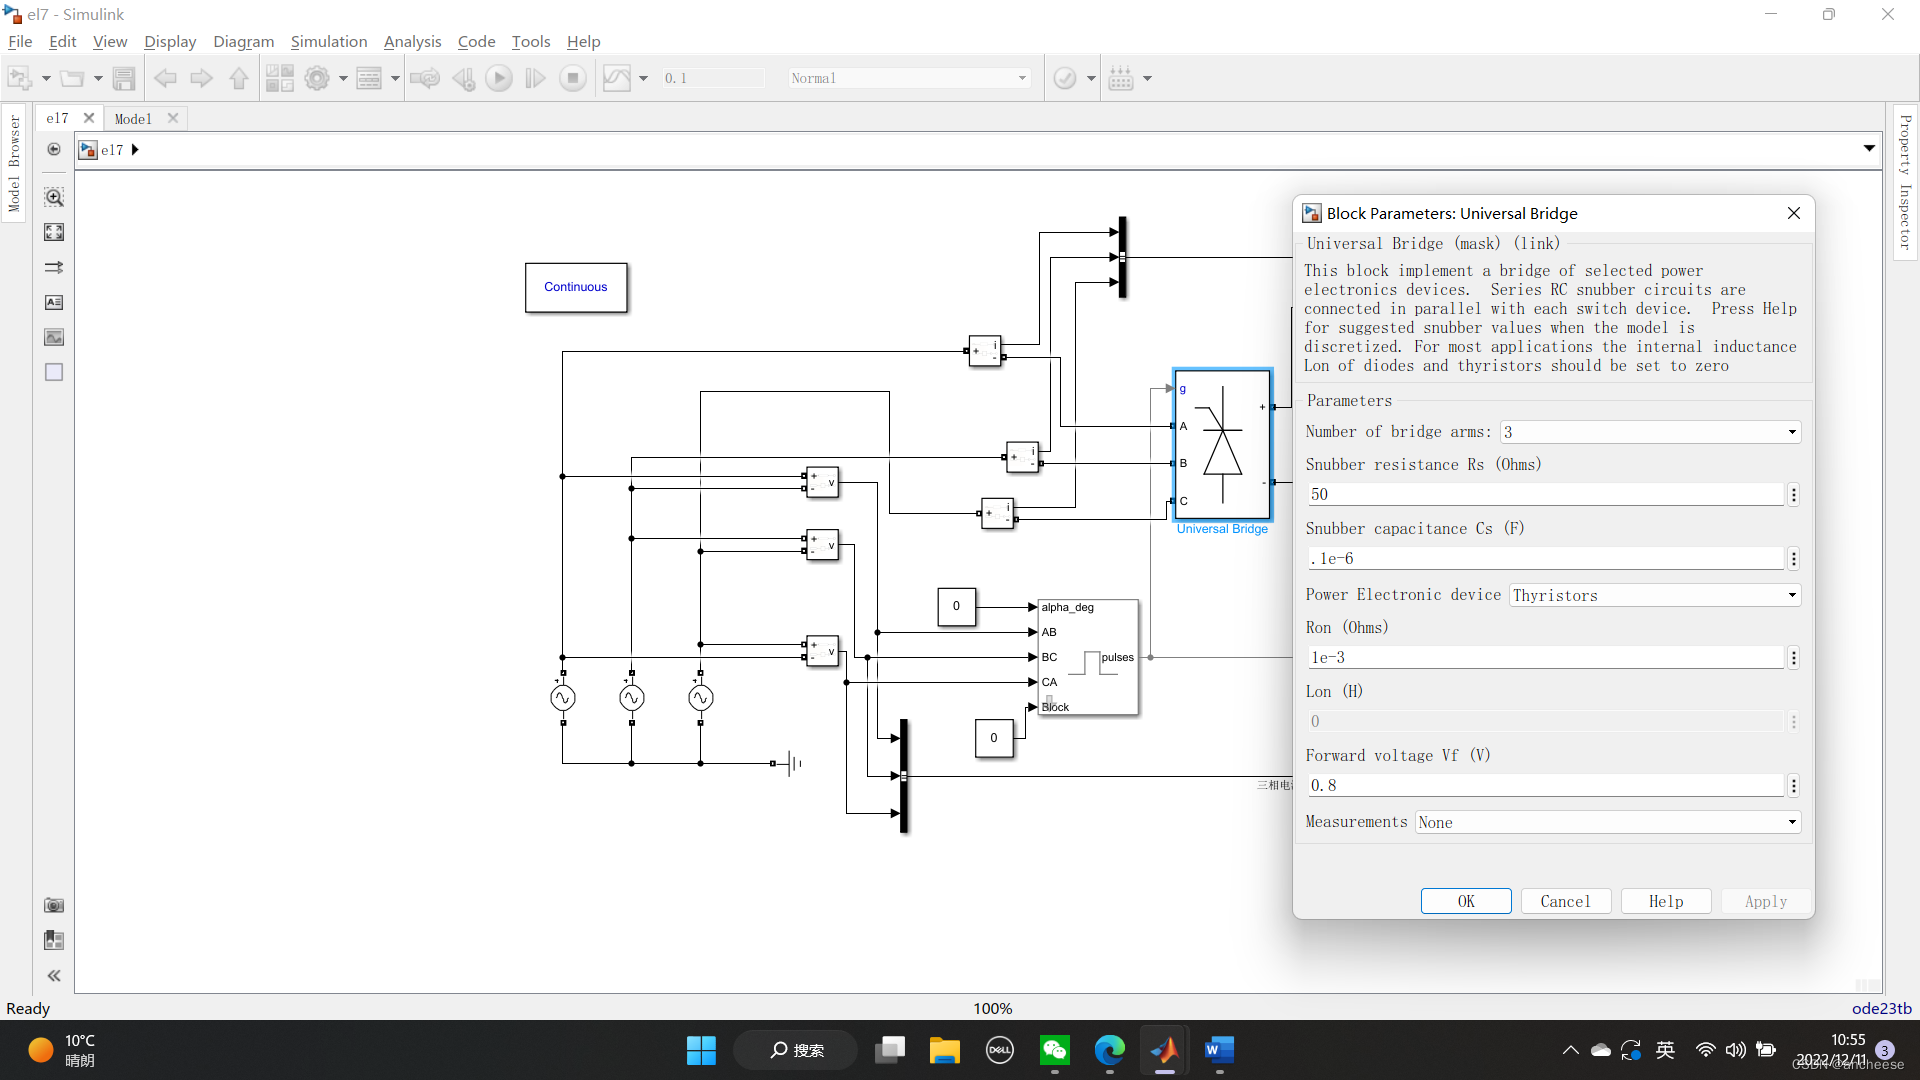Click the Save model icon
Screen dimensions: 1920x1080
tap(124, 78)
